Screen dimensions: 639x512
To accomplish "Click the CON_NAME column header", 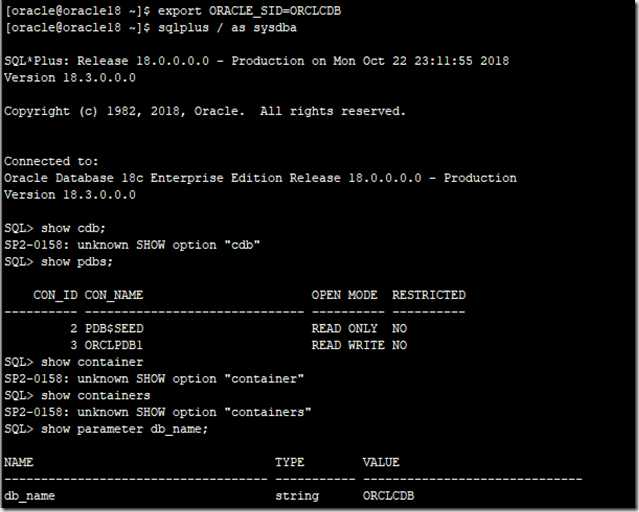I will 114,295.
